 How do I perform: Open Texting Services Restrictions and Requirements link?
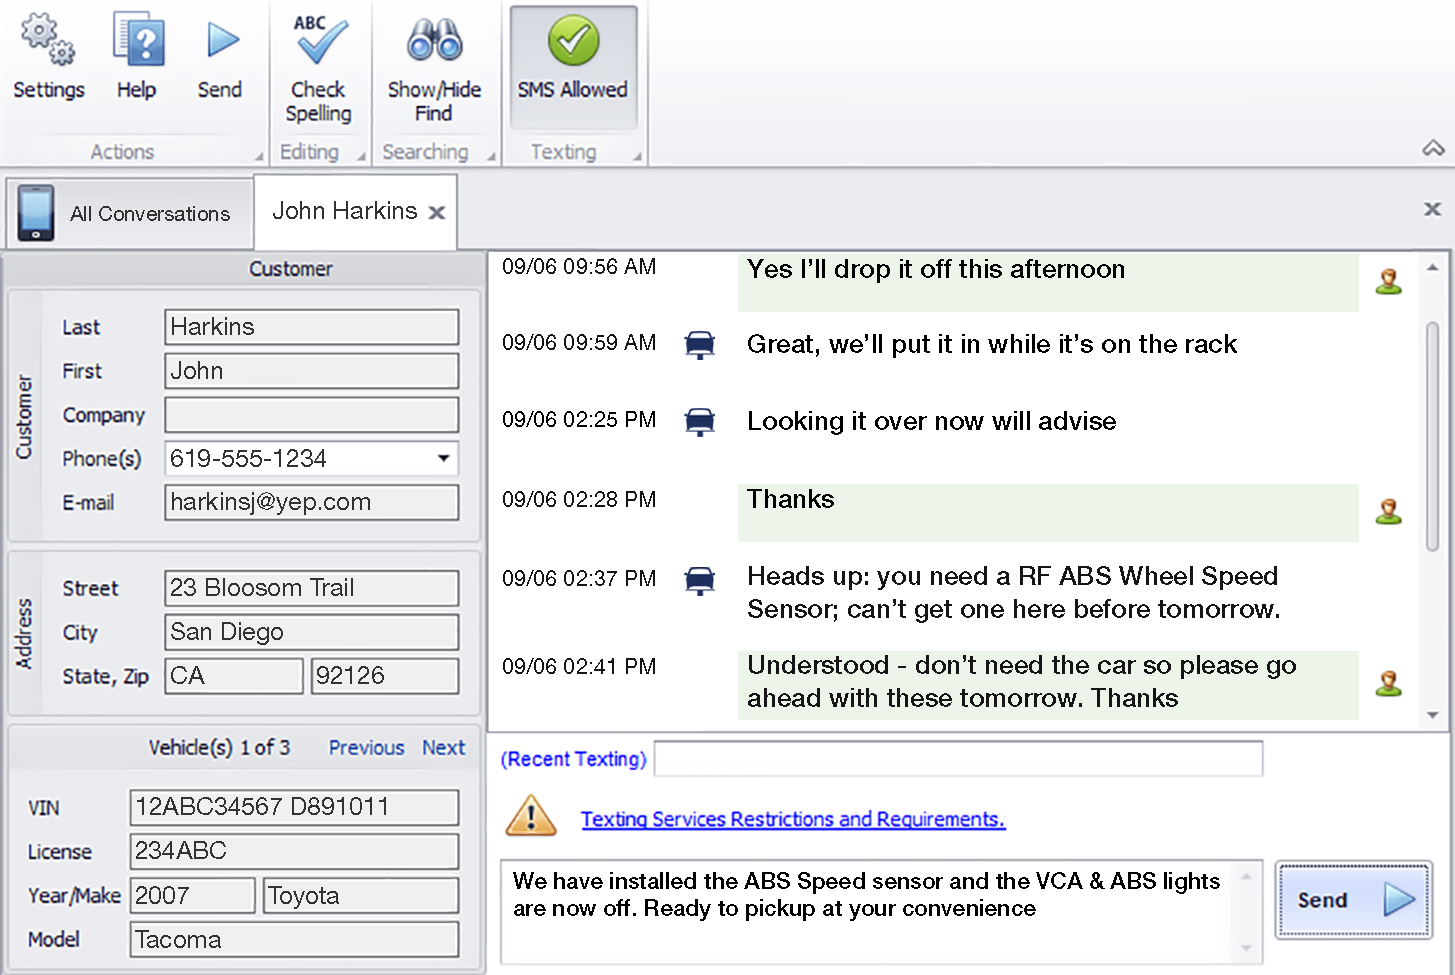(793, 818)
